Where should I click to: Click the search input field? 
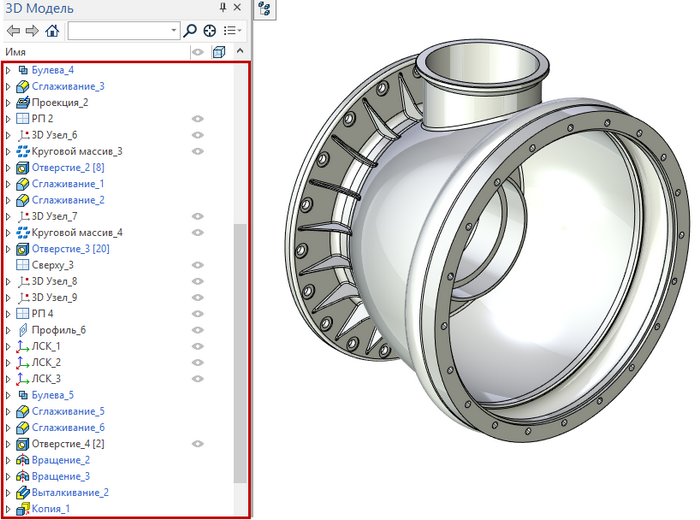click(118, 30)
